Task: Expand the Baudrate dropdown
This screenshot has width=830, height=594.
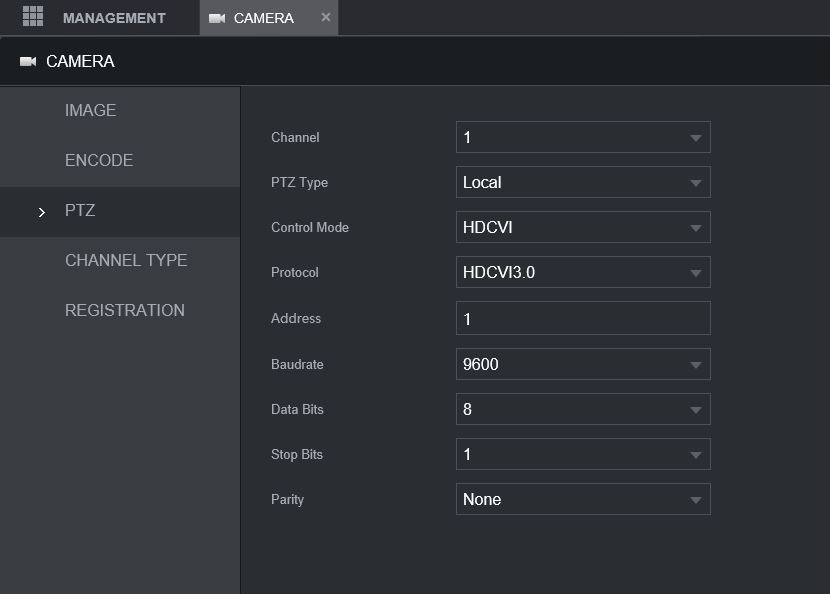Action: point(583,365)
